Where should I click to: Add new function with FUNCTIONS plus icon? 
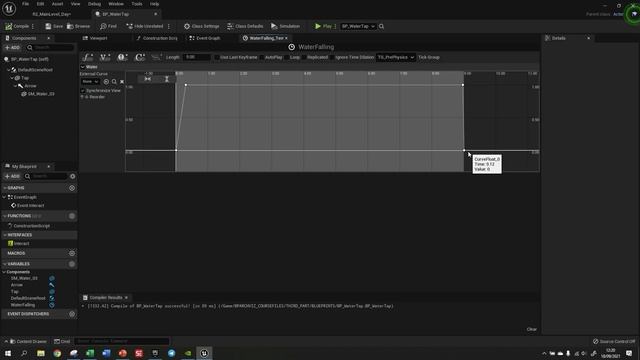[x=72, y=216]
